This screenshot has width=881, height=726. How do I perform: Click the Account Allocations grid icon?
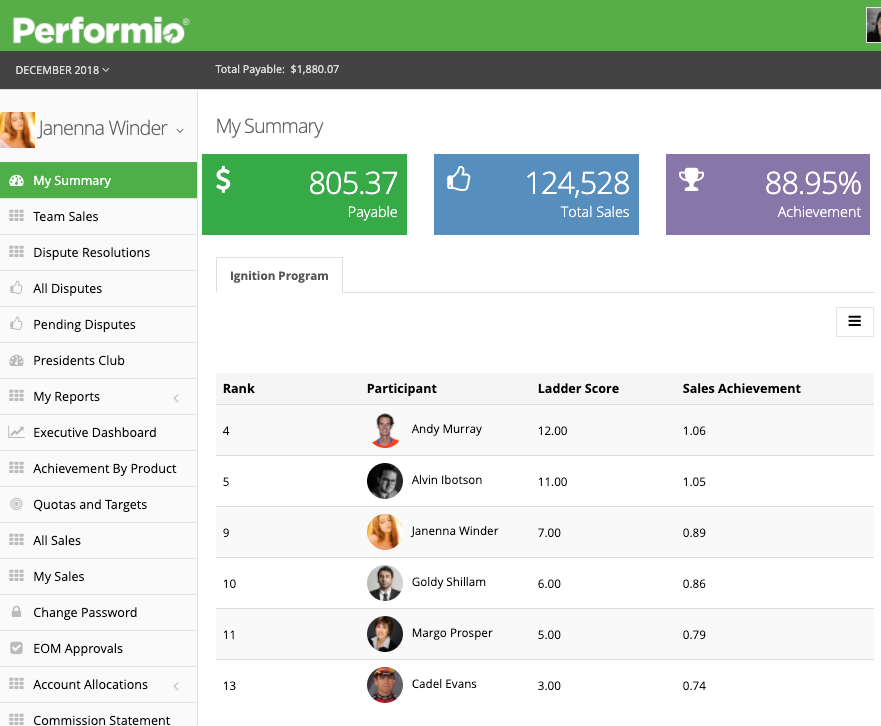pyautogui.click(x=16, y=683)
